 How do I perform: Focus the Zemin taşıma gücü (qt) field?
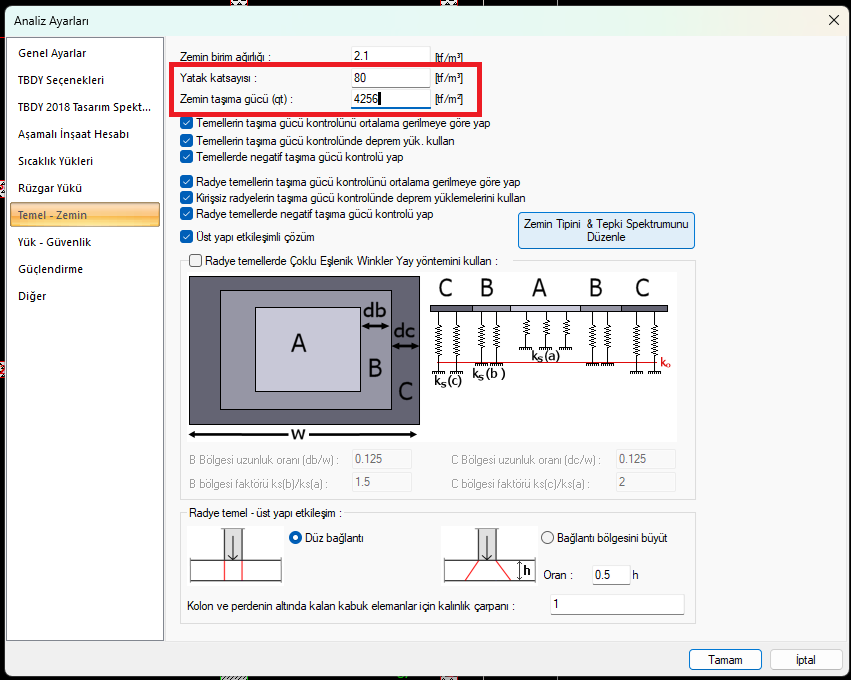390,99
